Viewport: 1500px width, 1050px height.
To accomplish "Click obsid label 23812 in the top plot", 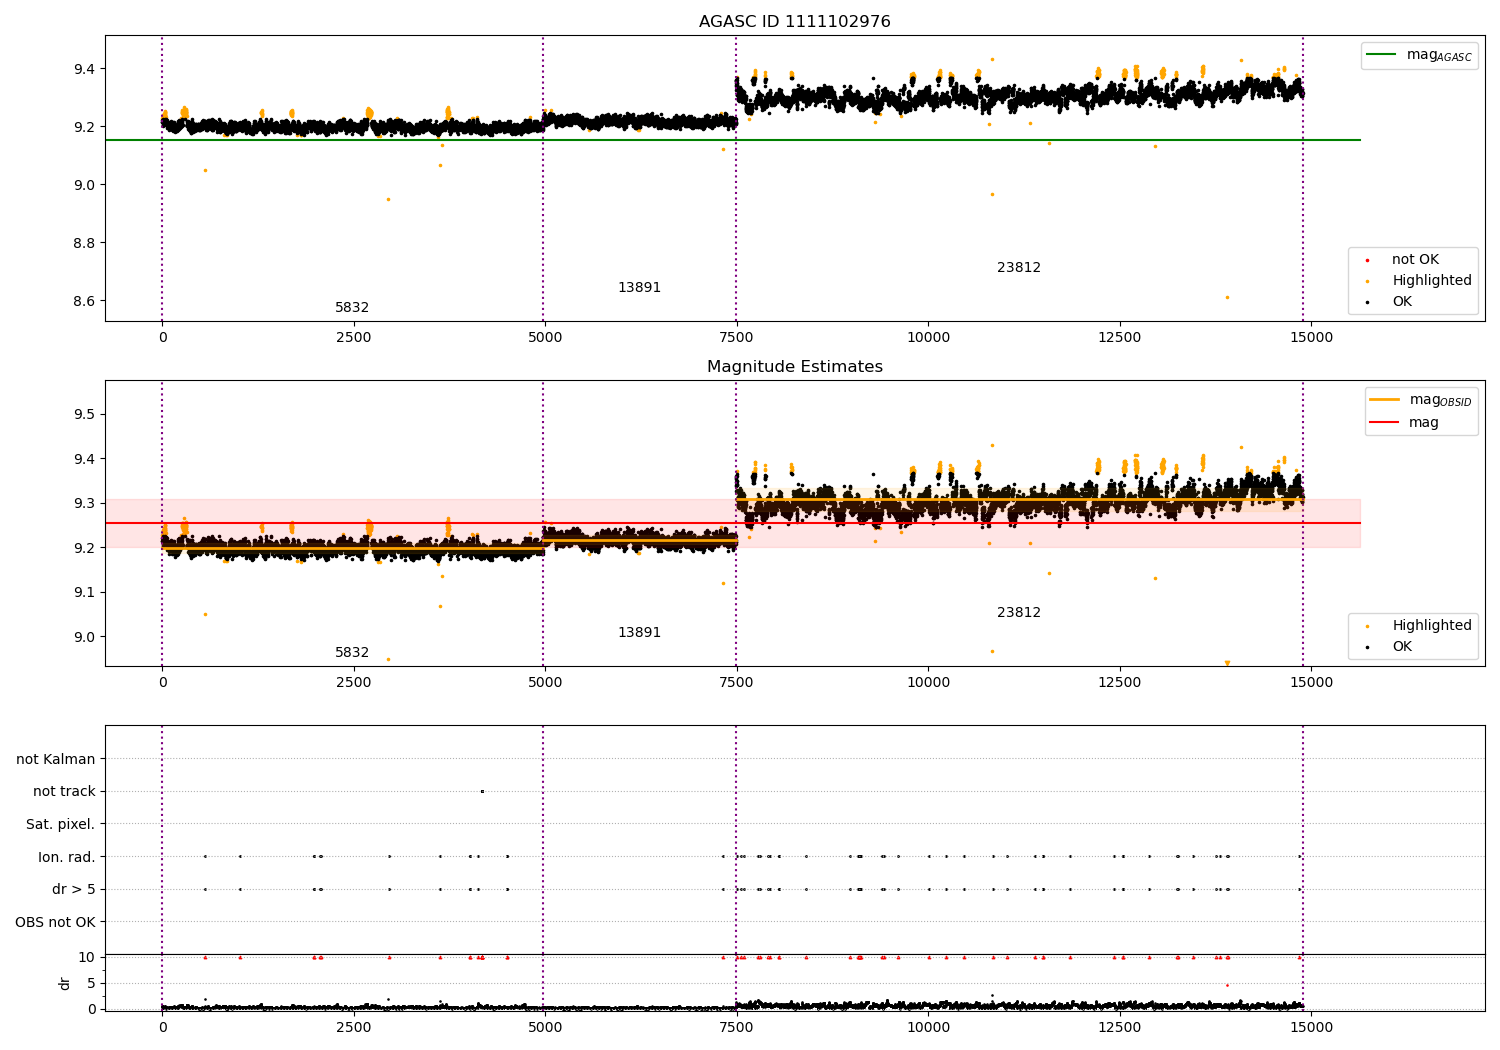I will 1019,268.
